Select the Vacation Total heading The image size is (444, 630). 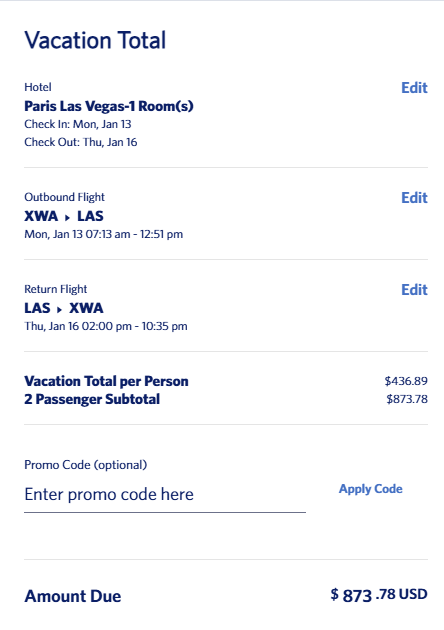(95, 40)
